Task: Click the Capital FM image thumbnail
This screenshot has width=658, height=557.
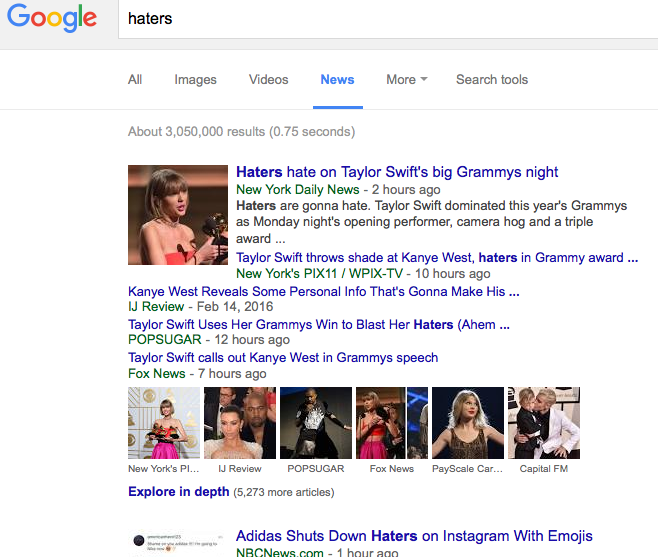Action: [544, 423]
